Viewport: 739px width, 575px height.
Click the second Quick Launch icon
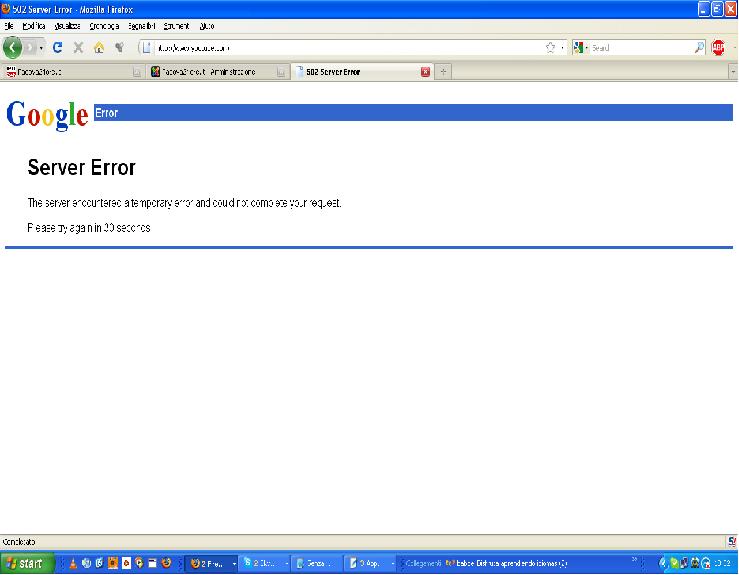86,563
